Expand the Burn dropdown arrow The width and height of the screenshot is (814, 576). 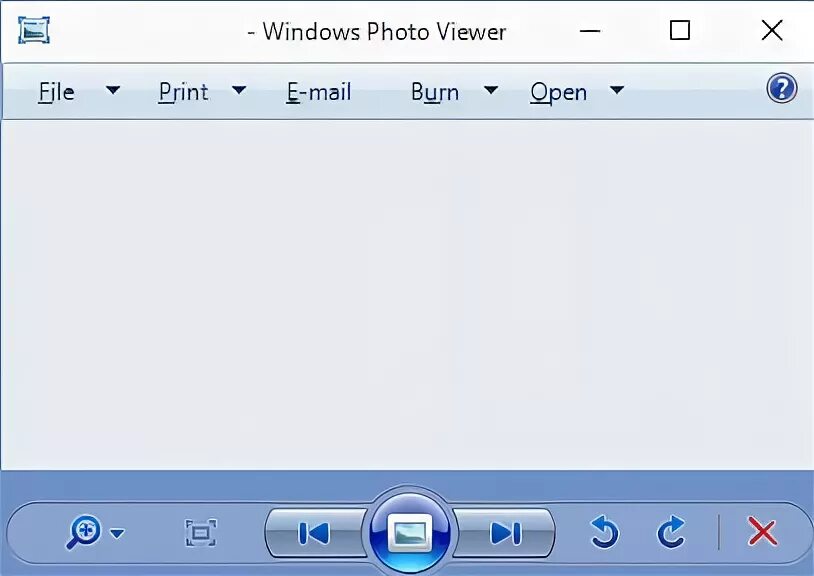tap(491, 91)
